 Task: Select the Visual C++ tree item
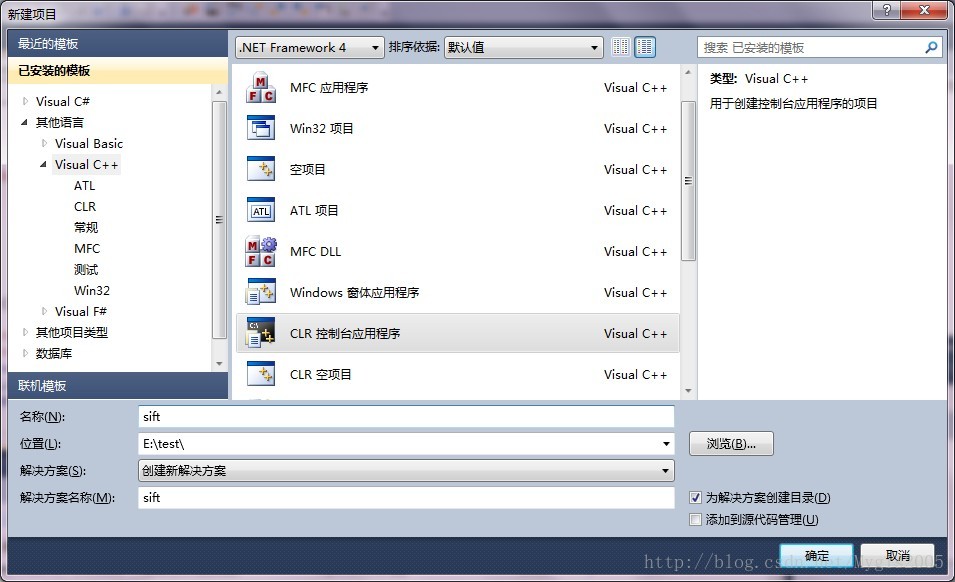point(86,165)
